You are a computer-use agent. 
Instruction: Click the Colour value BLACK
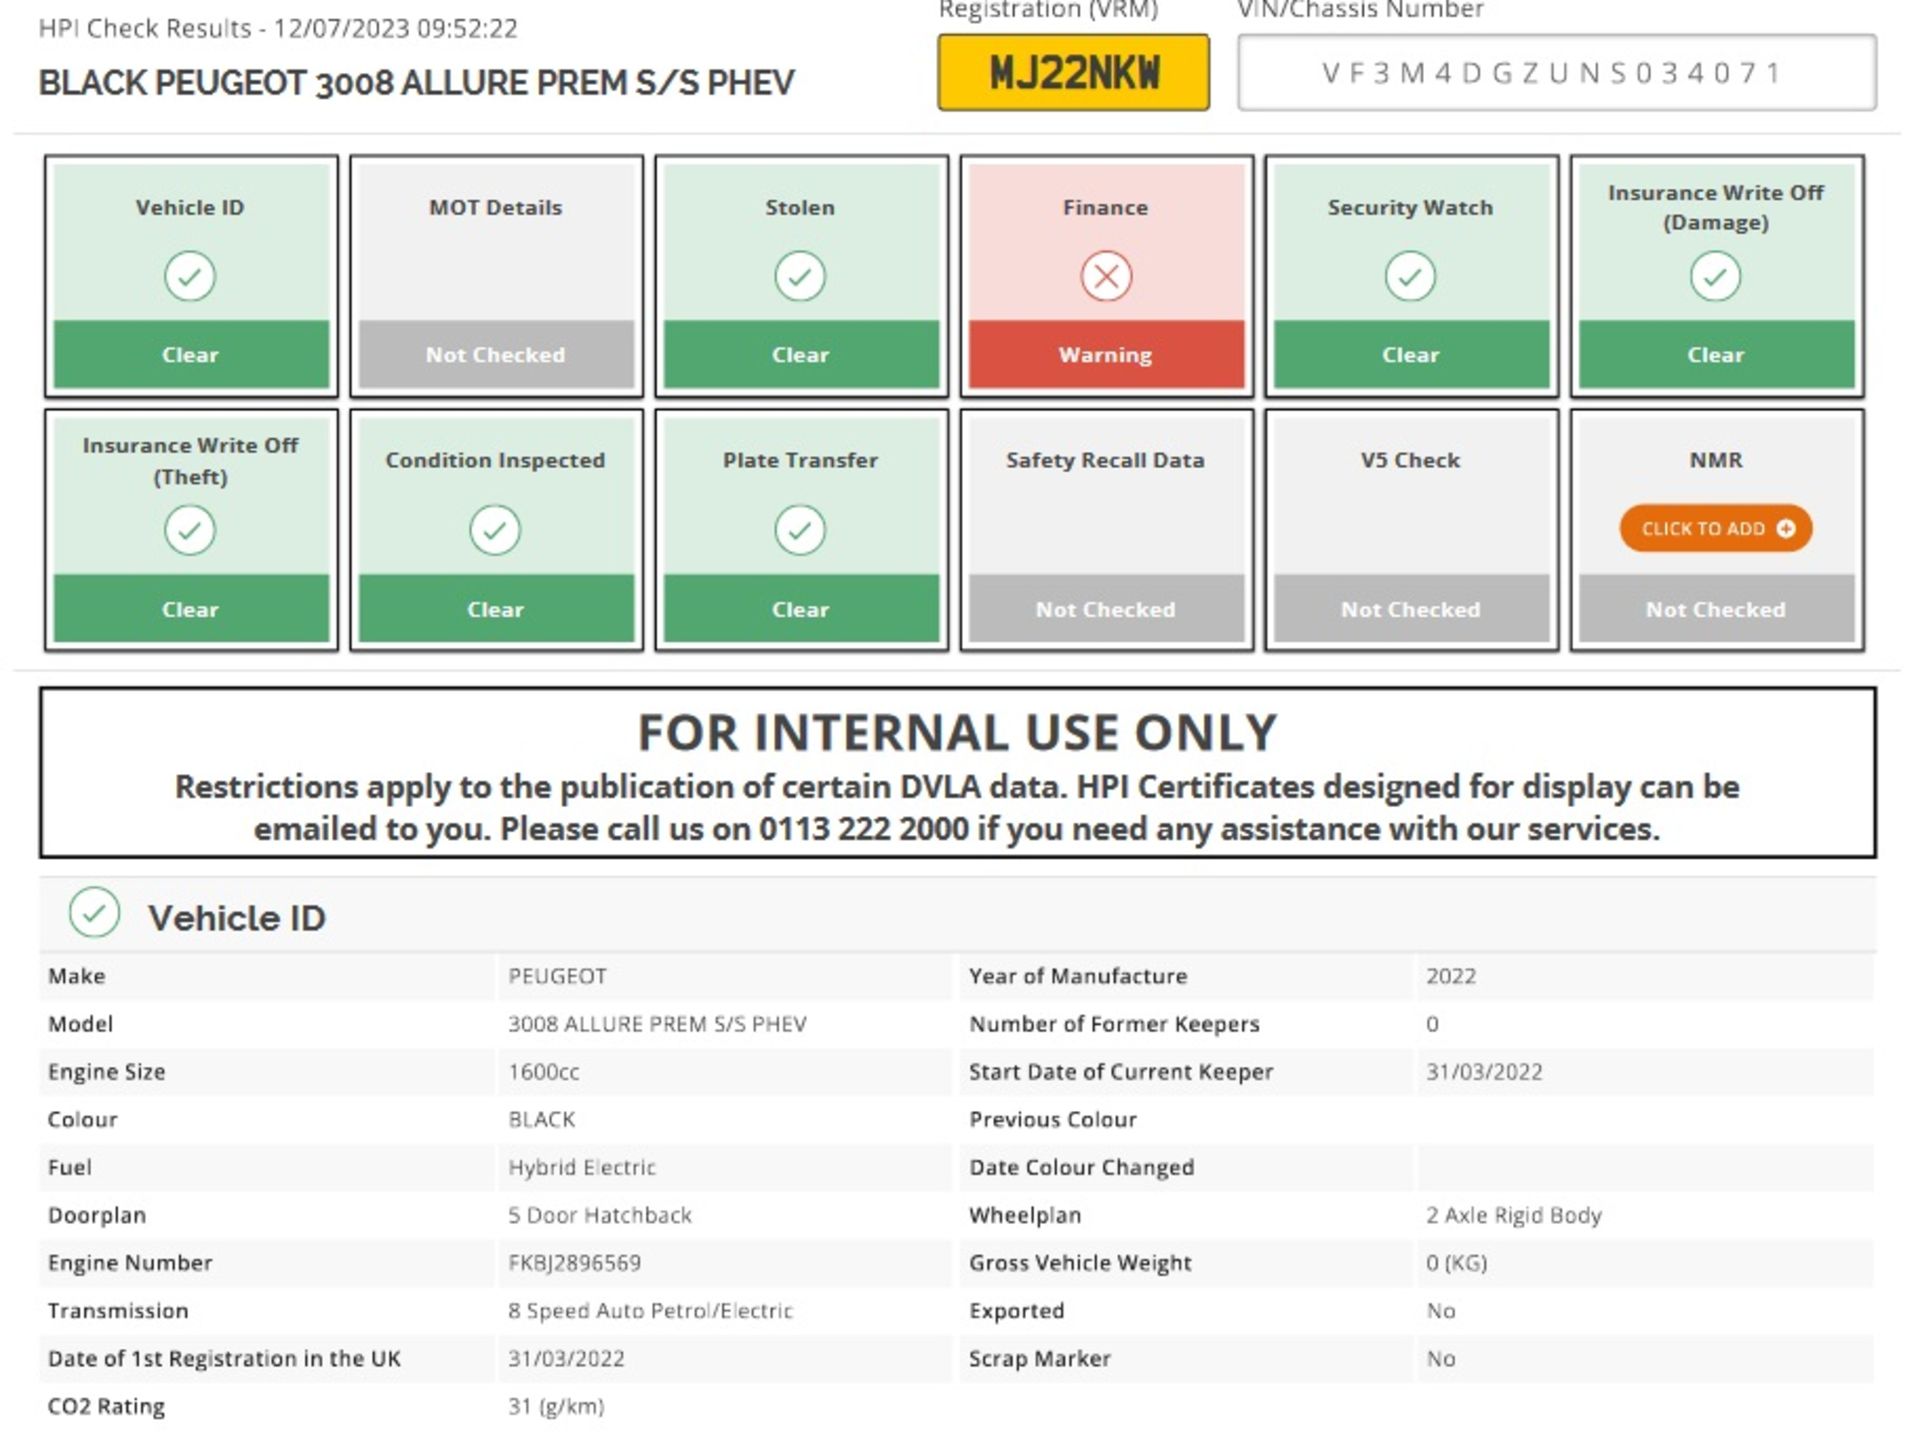(541, 1119)
